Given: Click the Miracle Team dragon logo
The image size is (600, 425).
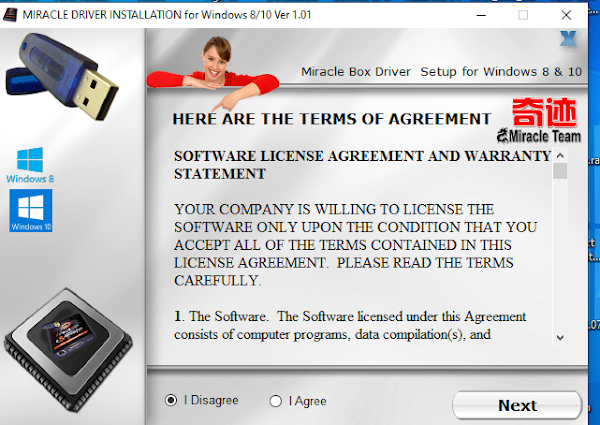Looking at the screenshot, I should pyautogui.click(x=539, y=136).
